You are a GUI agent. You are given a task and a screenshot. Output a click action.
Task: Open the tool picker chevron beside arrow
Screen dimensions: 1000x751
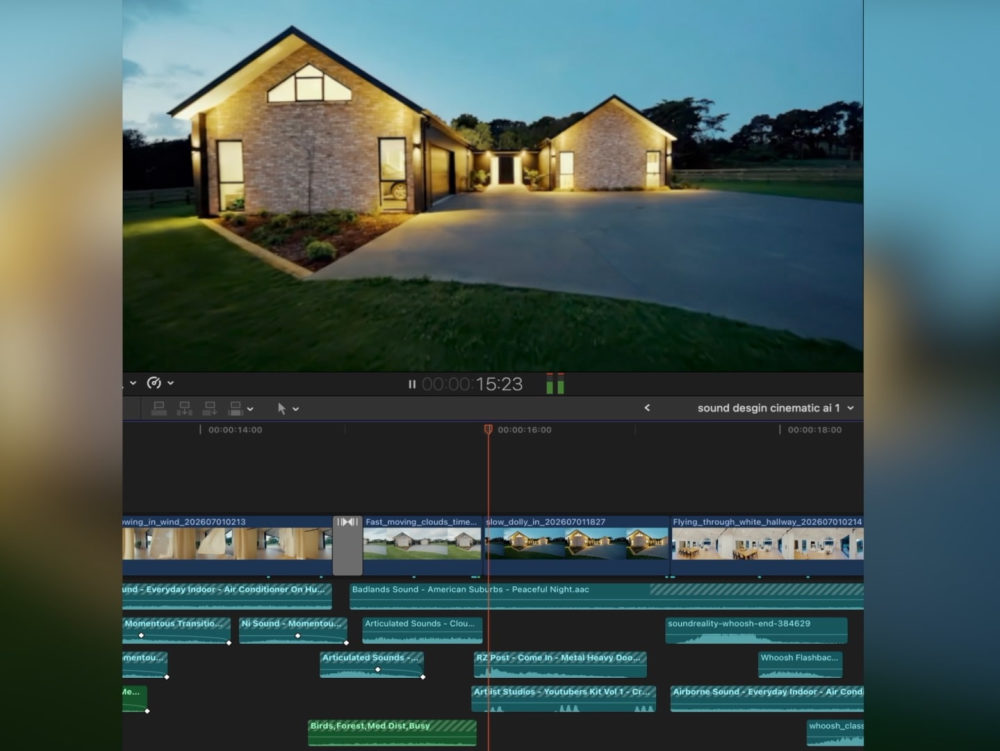click(296, 409)
